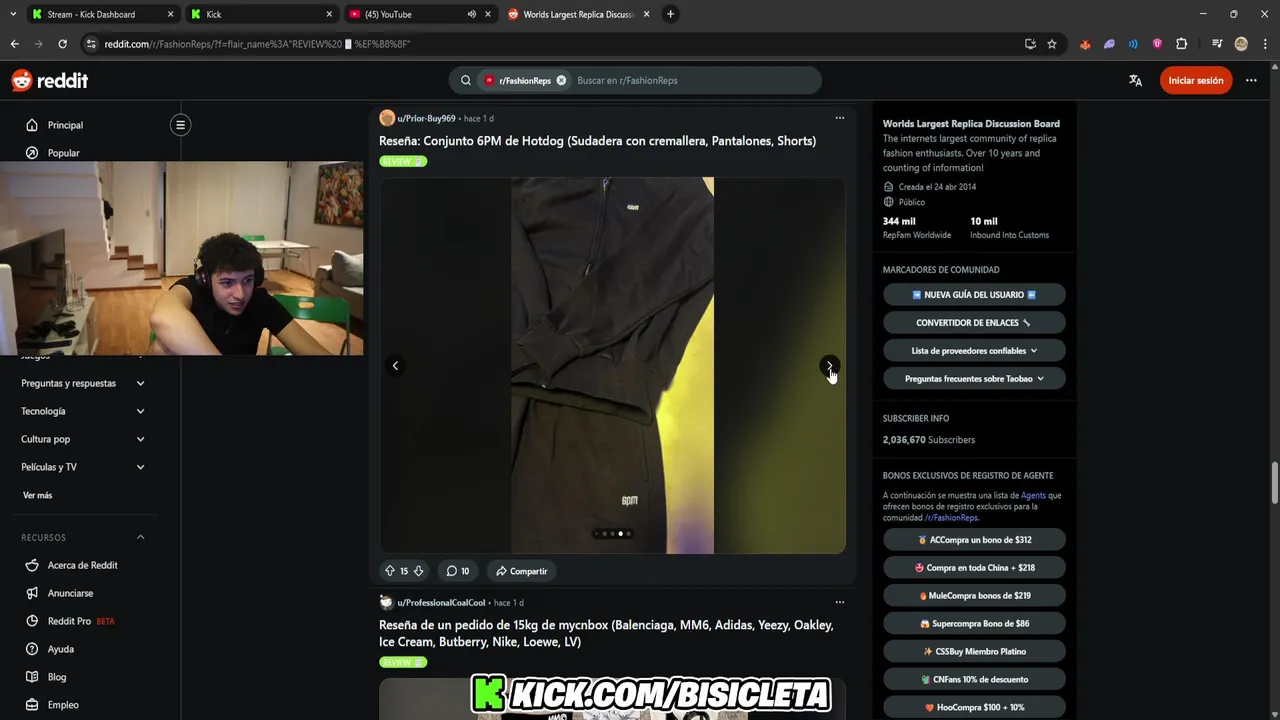Click MuleCompra bonos de $219

tap(974, 596)
